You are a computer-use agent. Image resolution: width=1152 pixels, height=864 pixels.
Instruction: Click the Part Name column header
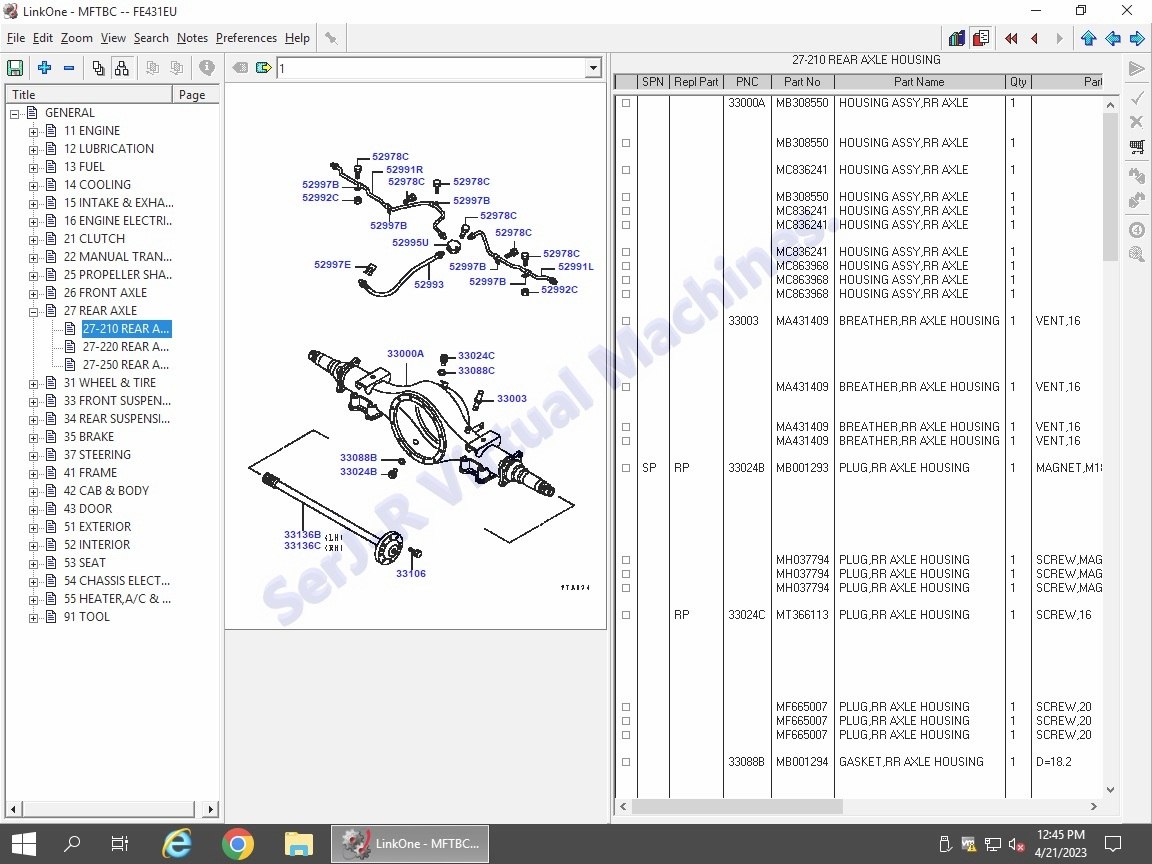tap(919, 82)
